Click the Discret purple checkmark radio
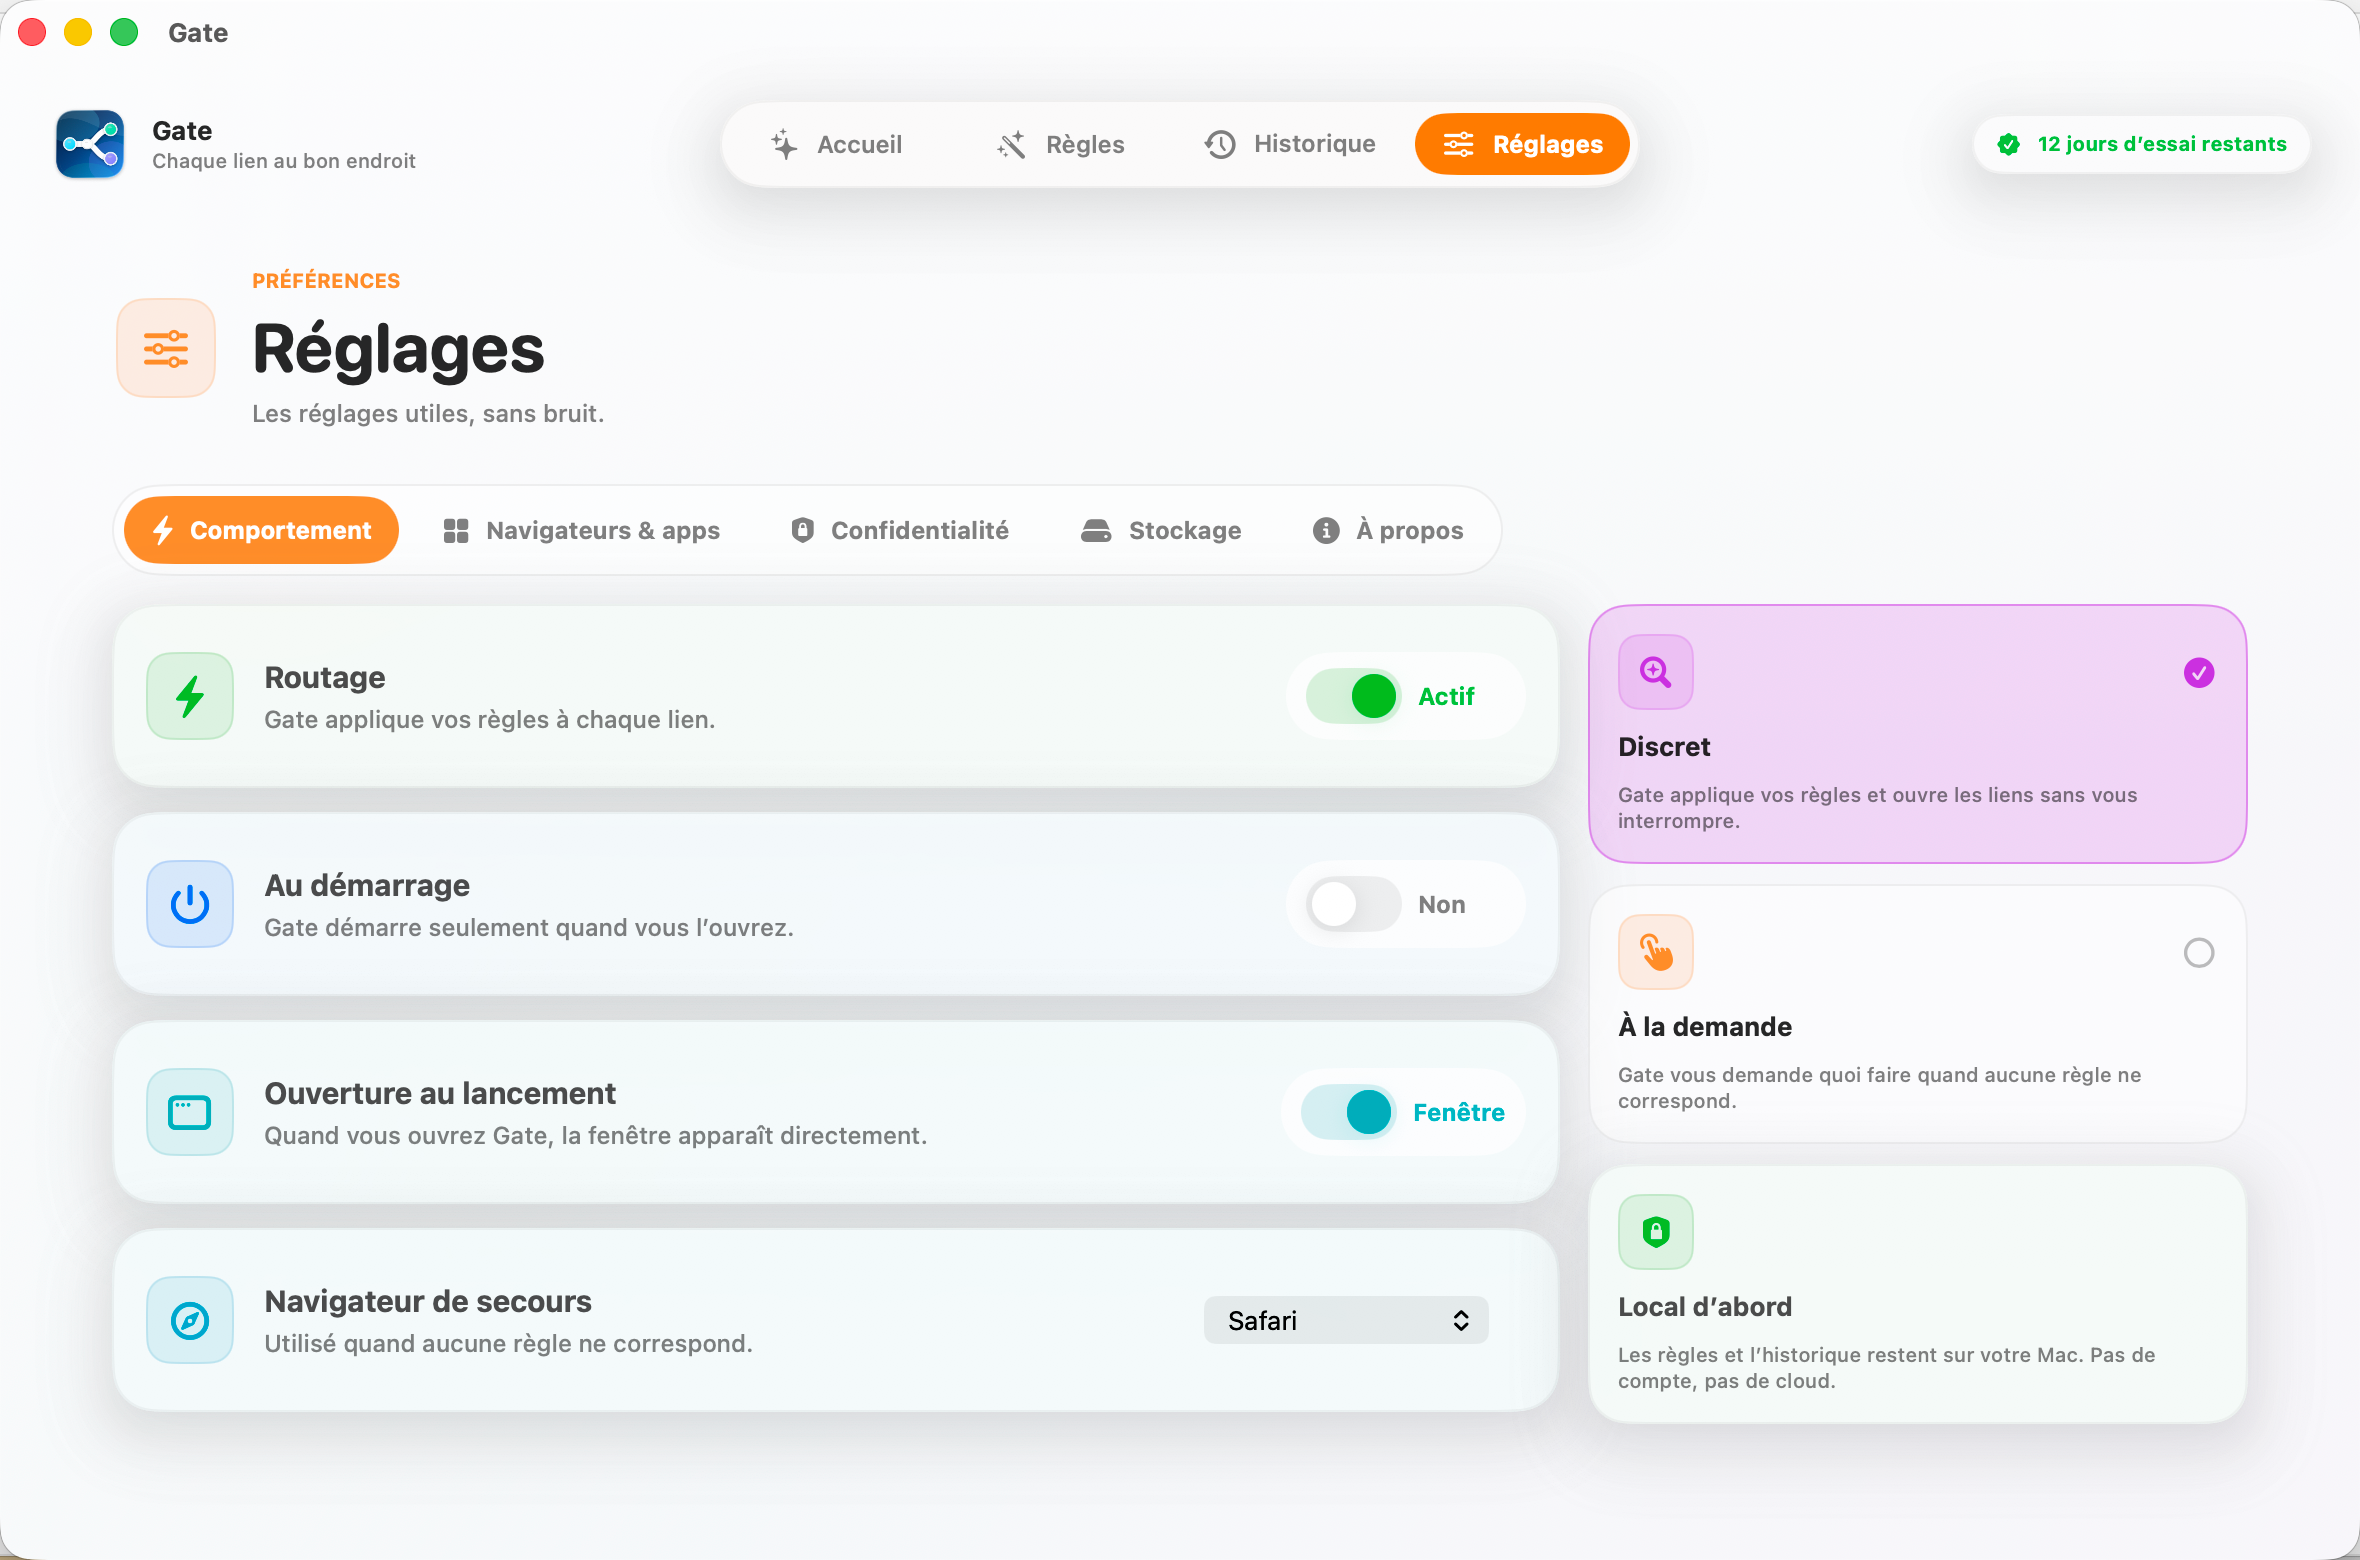2360x1560 pixels. pos(2199,673)
